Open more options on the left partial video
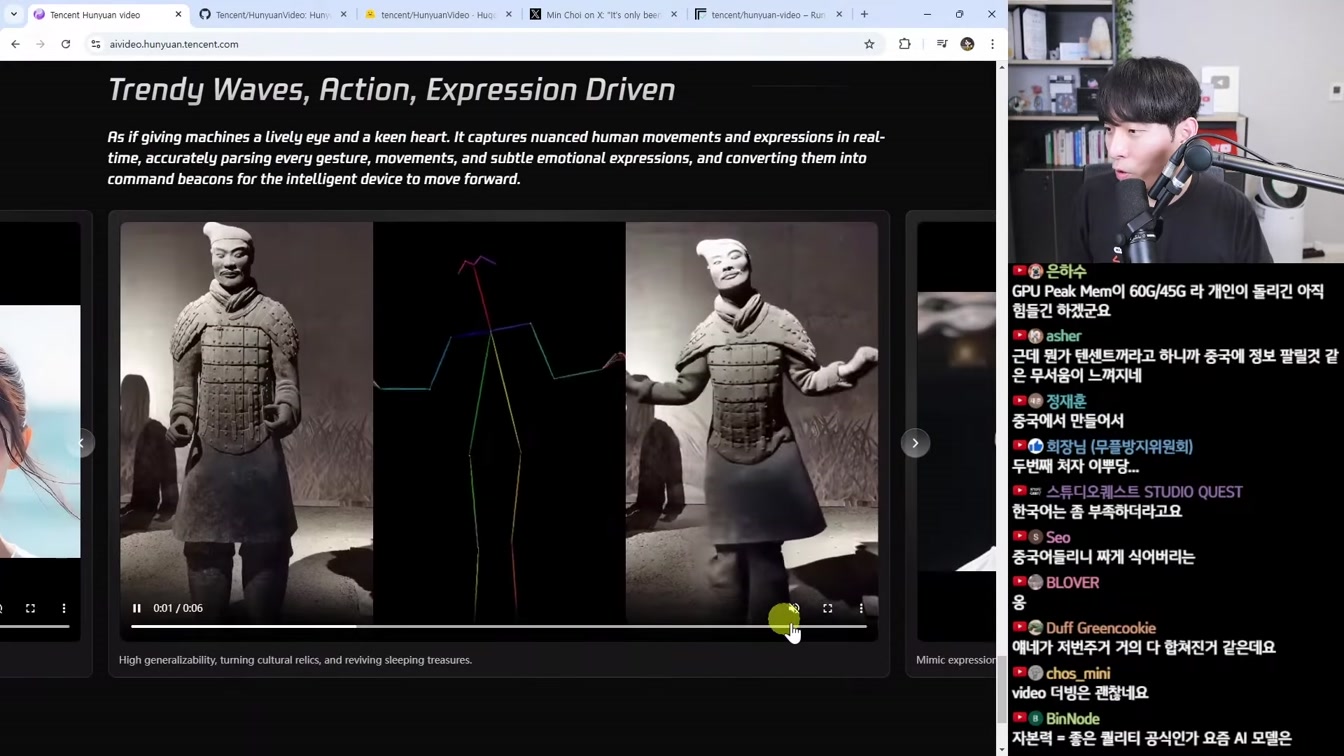Screen dimensions: 1344x756 tap(64, 608)
